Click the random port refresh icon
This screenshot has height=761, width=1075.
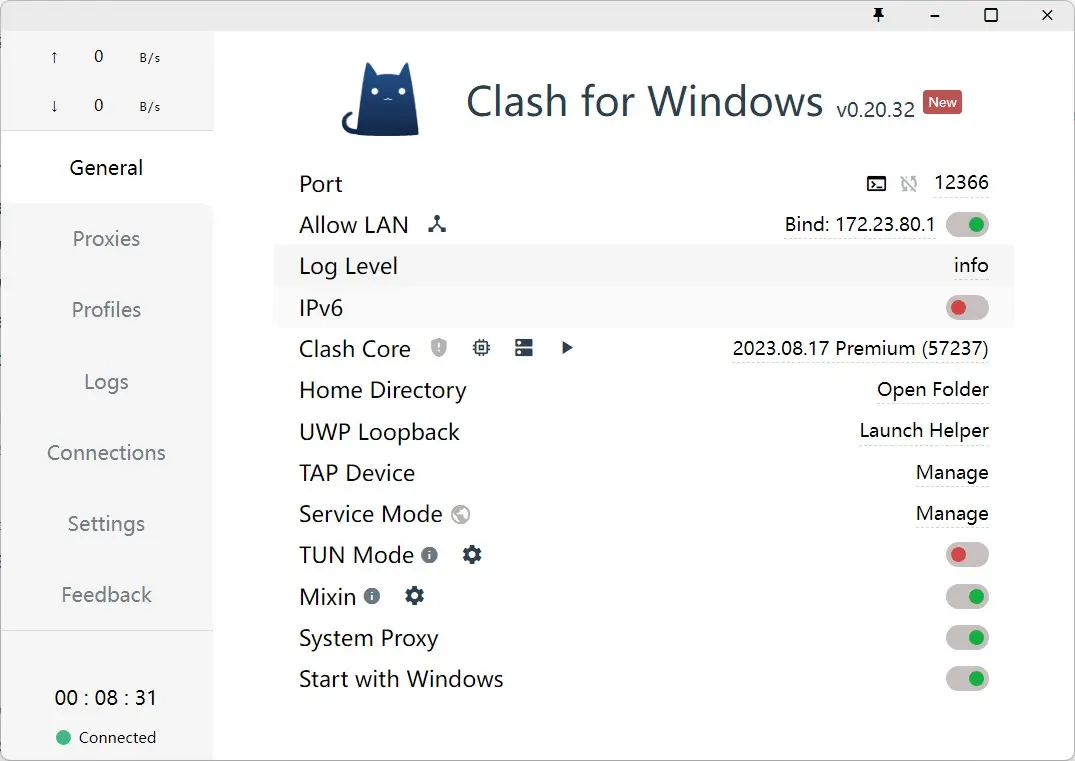(x=908, y=183)
